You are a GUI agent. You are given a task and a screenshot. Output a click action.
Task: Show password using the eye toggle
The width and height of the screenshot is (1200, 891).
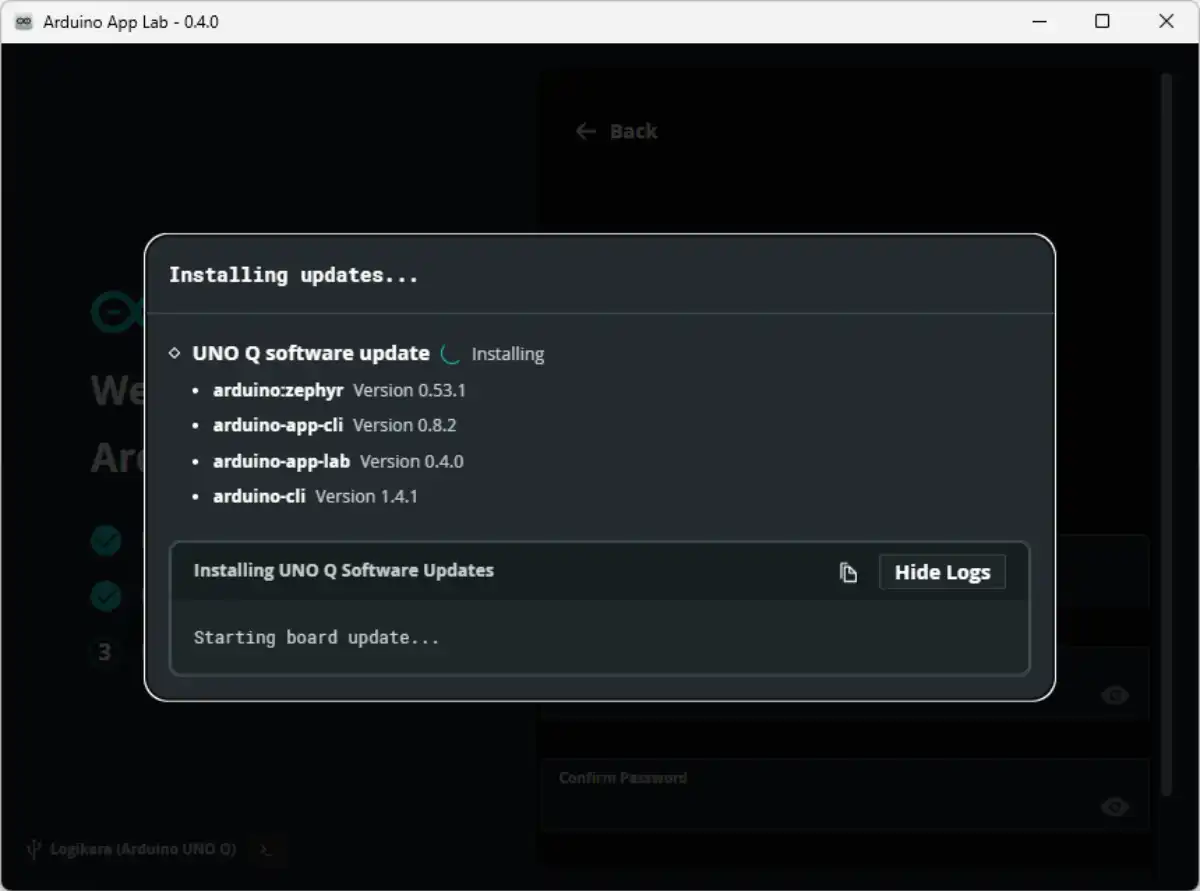click(1114, 695)
